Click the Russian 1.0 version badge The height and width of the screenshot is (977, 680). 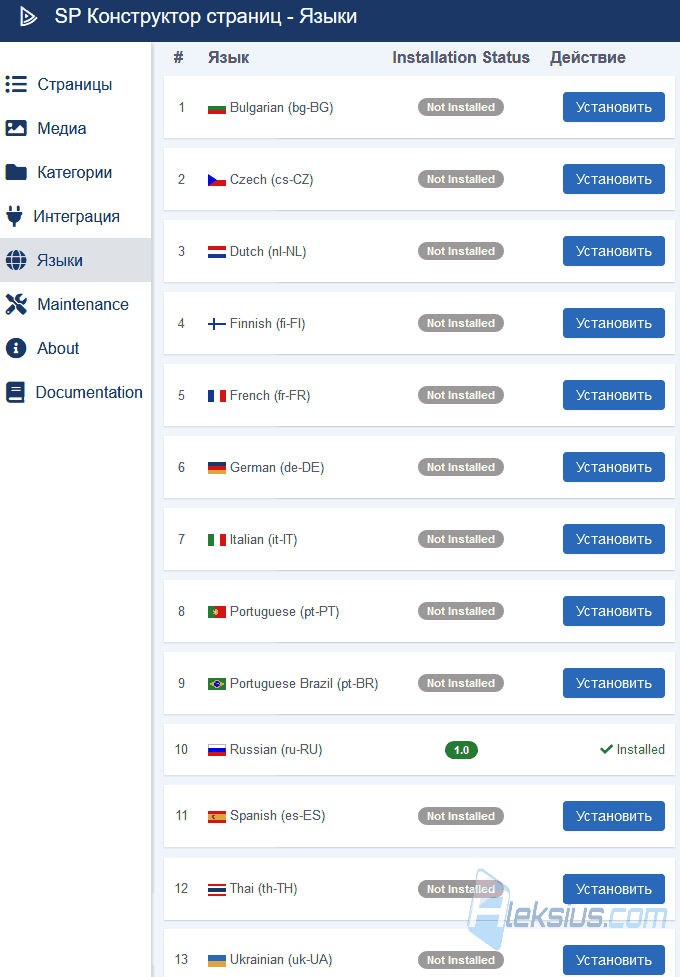(461, 750)
